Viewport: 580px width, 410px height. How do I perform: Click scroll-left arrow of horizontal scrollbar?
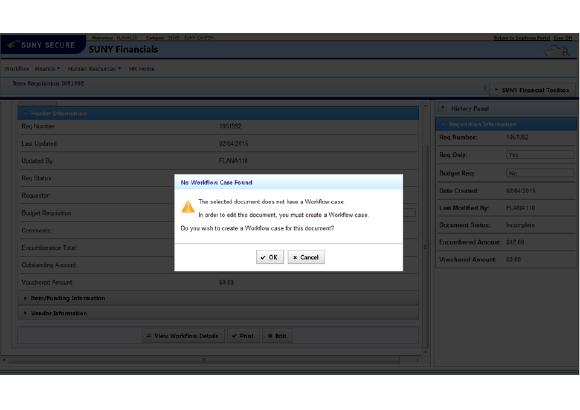click(4, 359)
